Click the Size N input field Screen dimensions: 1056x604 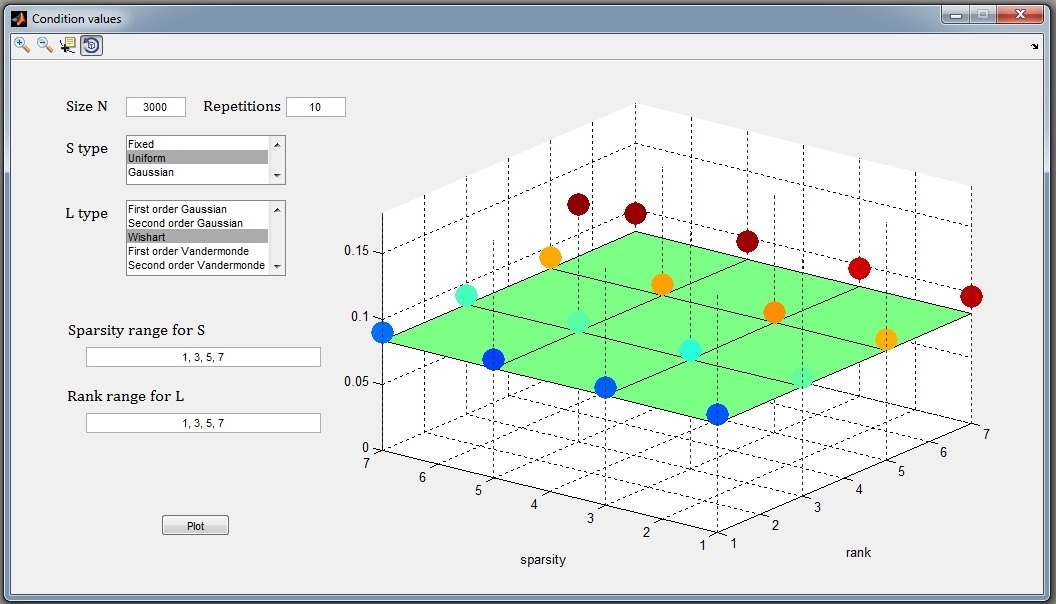click(x=156, y=107)
